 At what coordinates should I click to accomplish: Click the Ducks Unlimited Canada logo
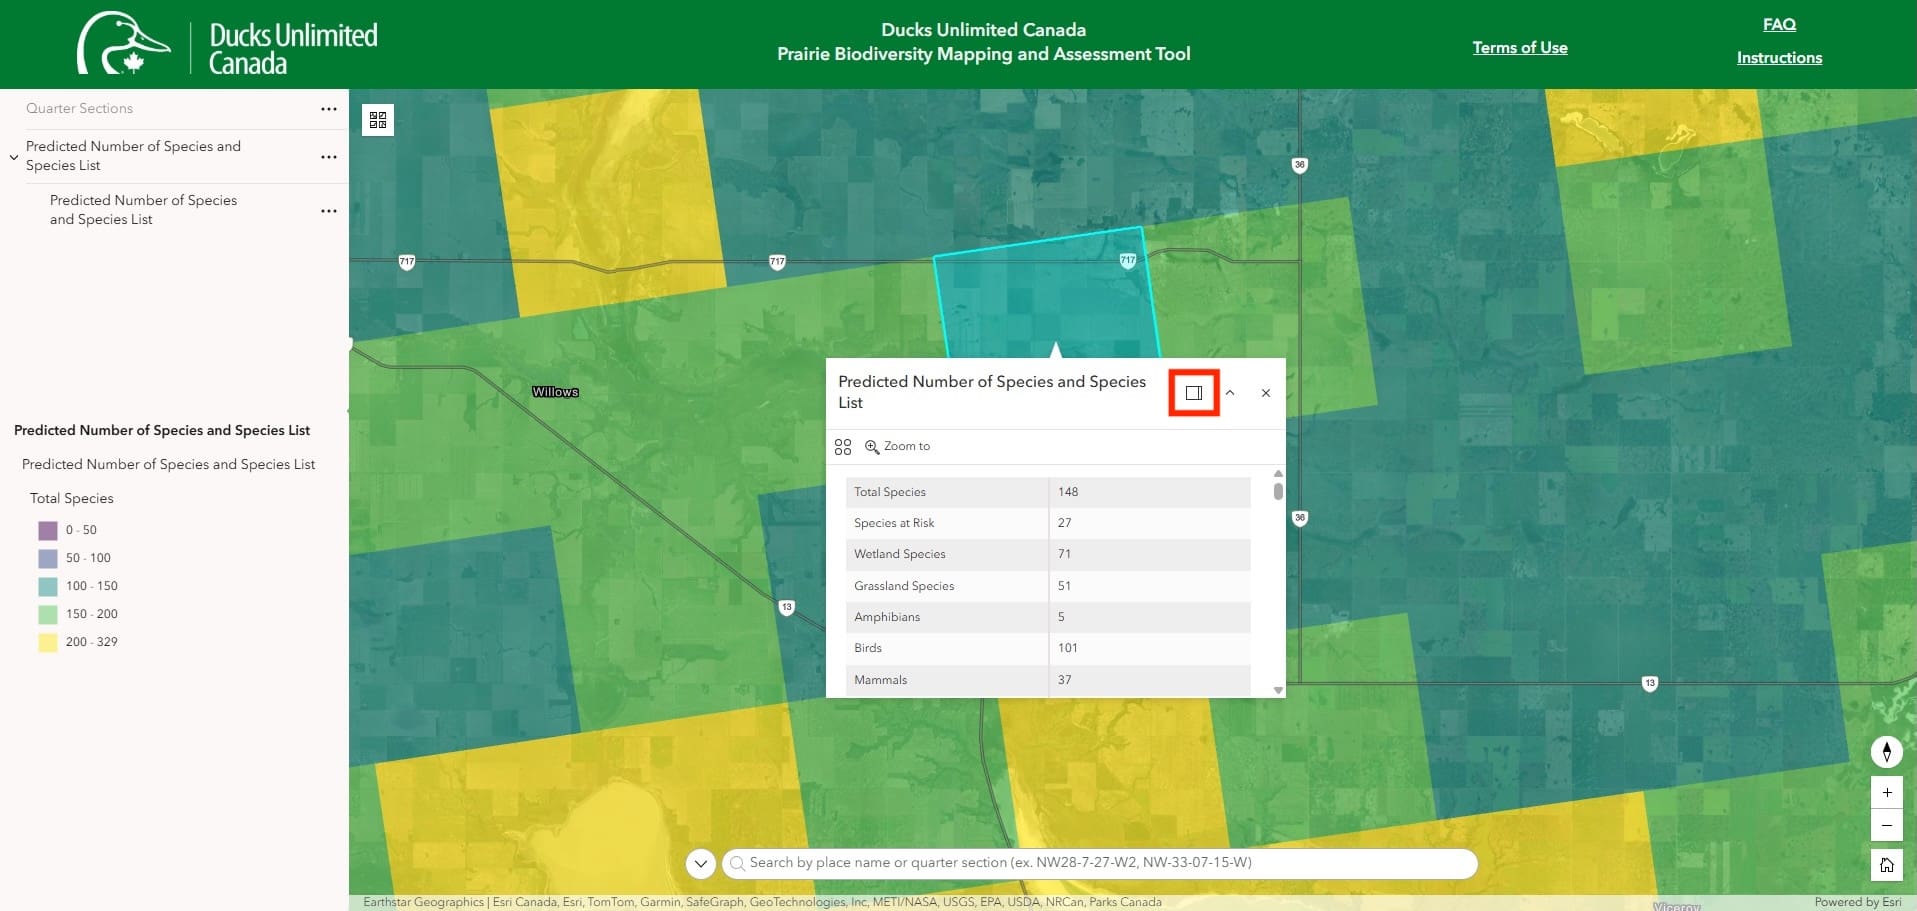(x=228, y=44)
